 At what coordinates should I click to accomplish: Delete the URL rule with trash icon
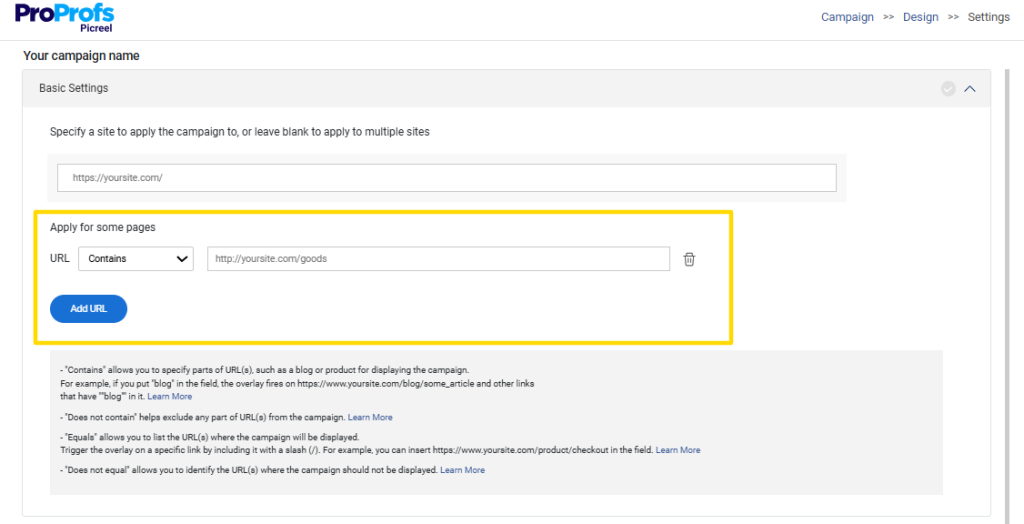coord(689,259)
